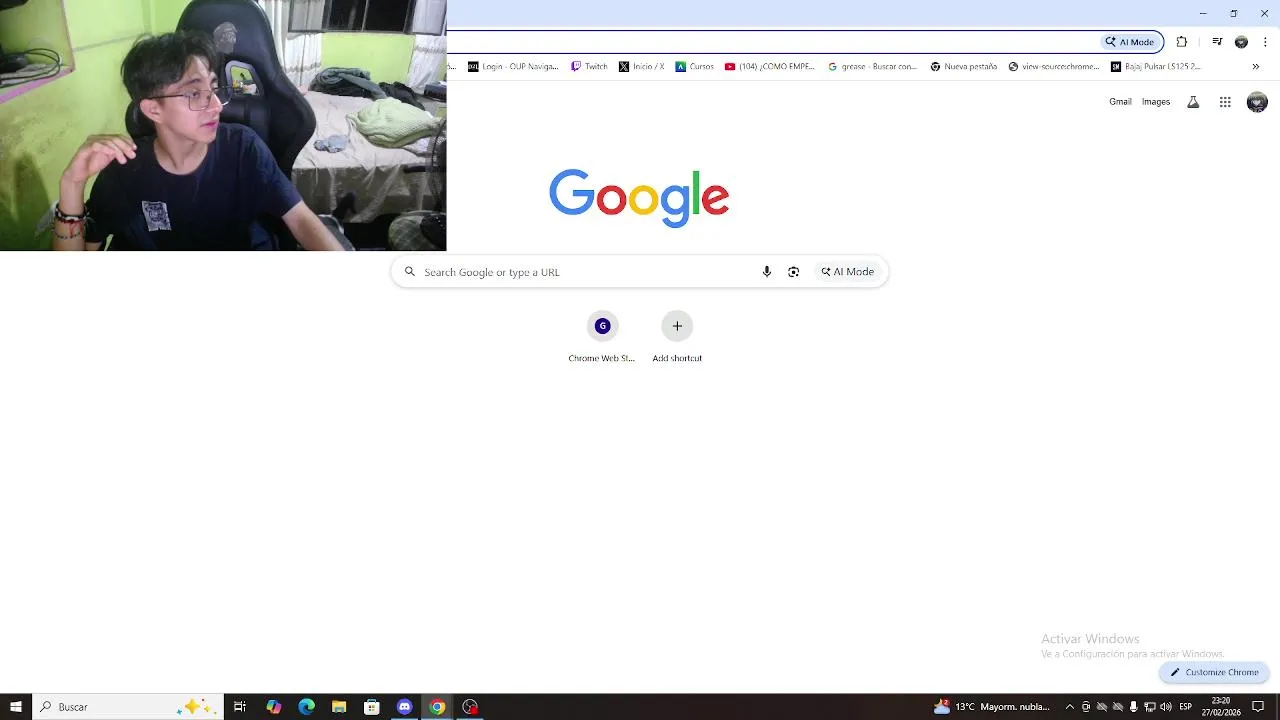Open the Copilot taskbar icon
The image size is (1280, 720).
pyautogui.click(x=273, y=707)
